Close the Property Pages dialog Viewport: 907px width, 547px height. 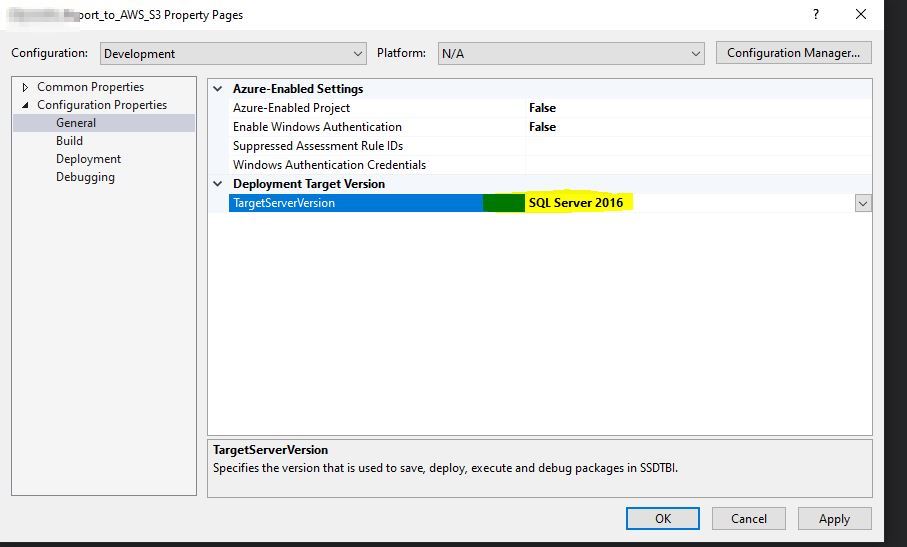pos(861,15)
